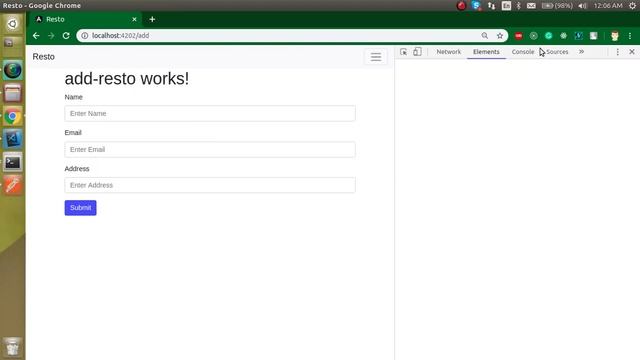Go back using browser back arrow
Viewport: 640px width, 360px height.
pyautogui.click(x=36, y=36)
